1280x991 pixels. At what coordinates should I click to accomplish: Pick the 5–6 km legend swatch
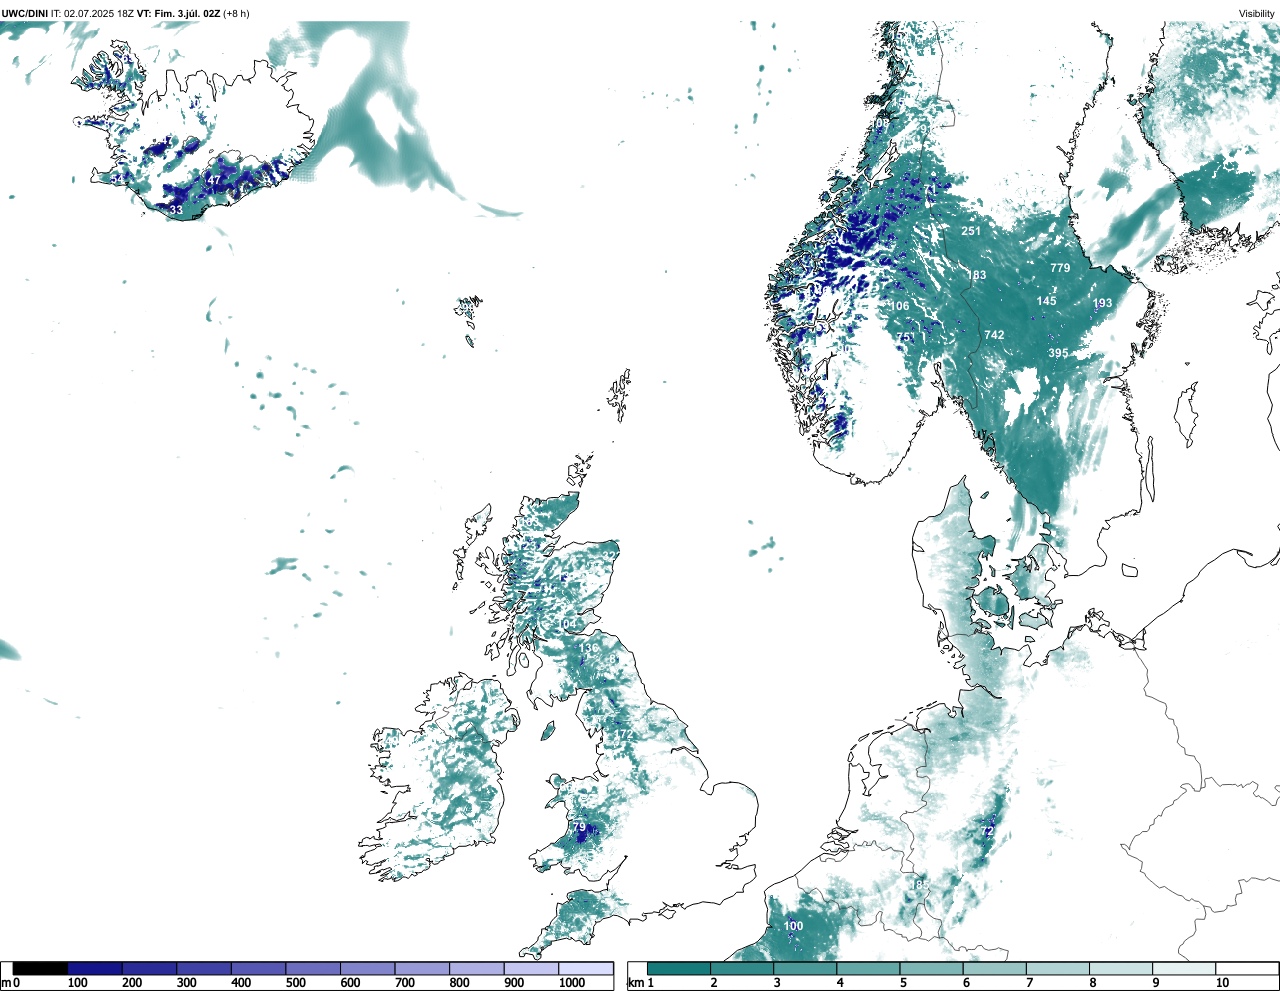(931, 968)
